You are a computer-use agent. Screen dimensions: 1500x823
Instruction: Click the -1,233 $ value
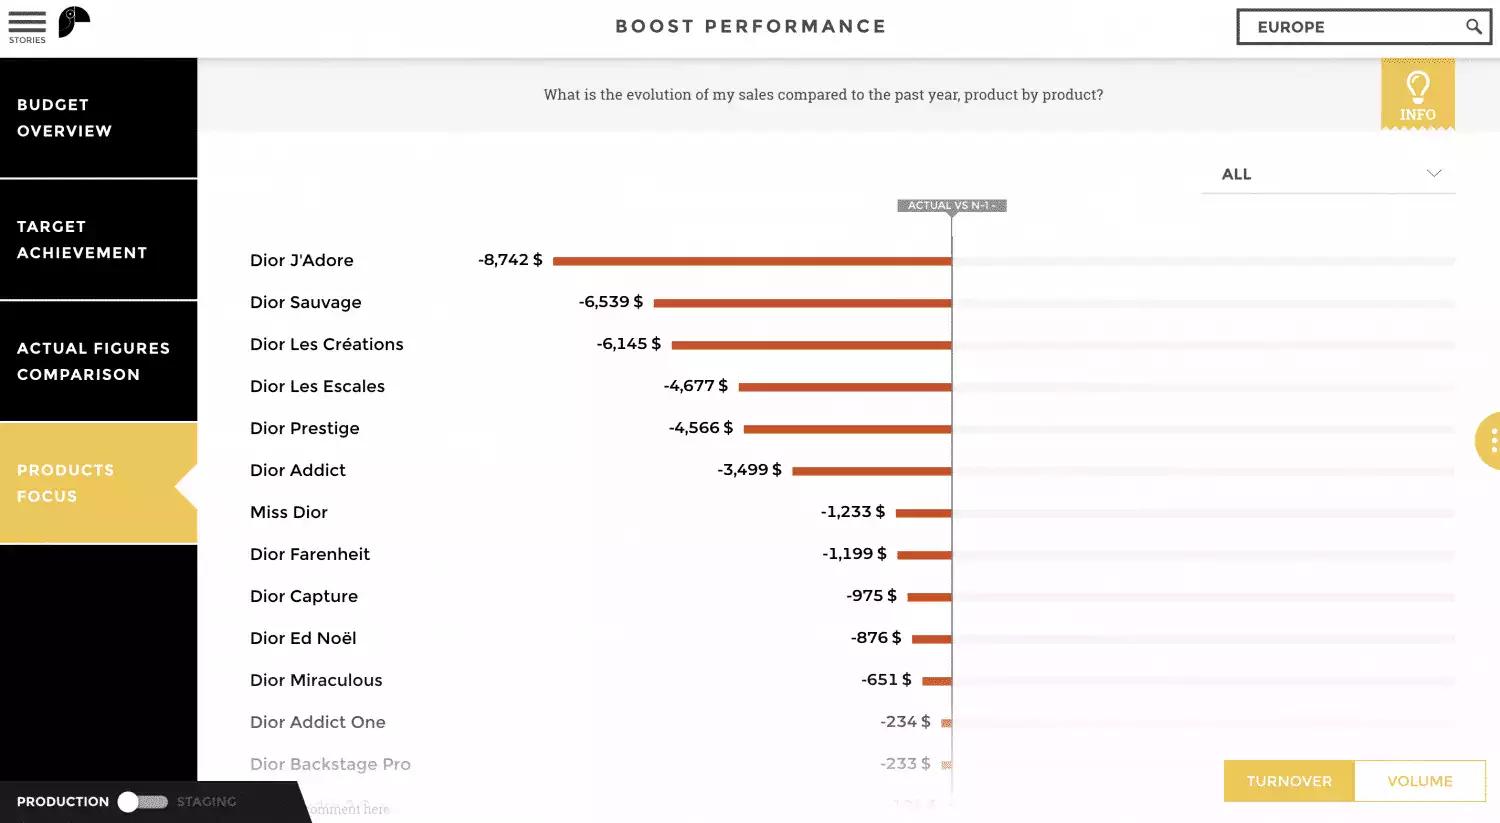[853, 512]
